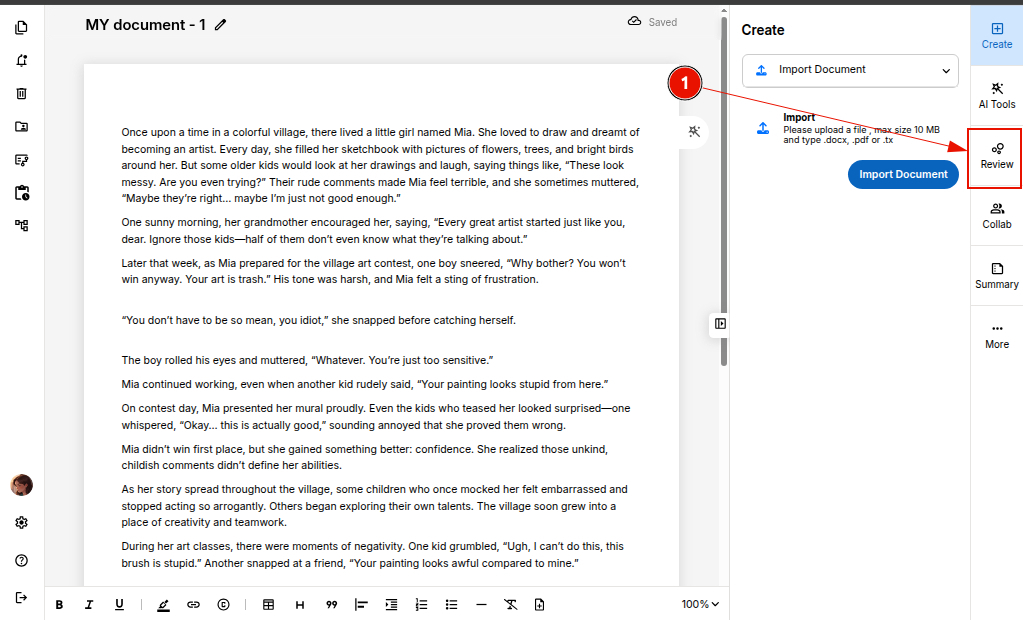Apply numbered list formatting

click(421, 604)
